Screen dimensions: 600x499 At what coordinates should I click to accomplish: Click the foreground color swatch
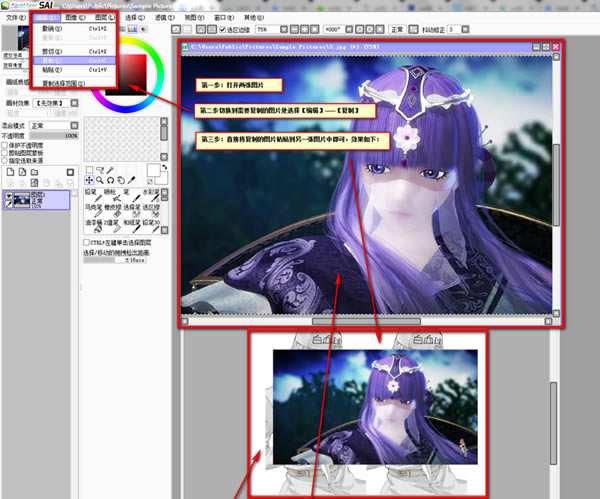point(153,170)
